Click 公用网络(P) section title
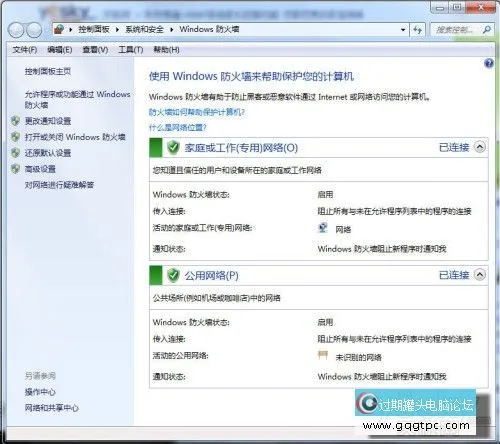This screenshot has height=444, width=500. click(211, 275)
